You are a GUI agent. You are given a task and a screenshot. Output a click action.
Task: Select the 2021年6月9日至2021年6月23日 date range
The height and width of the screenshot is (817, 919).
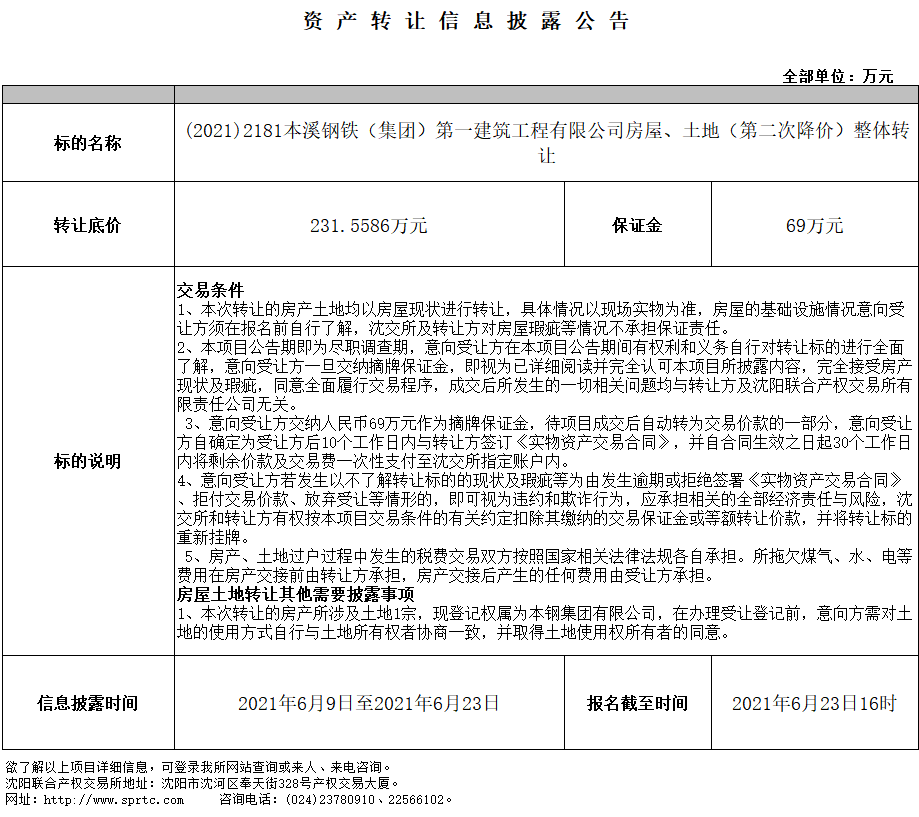tap(369, 703)
